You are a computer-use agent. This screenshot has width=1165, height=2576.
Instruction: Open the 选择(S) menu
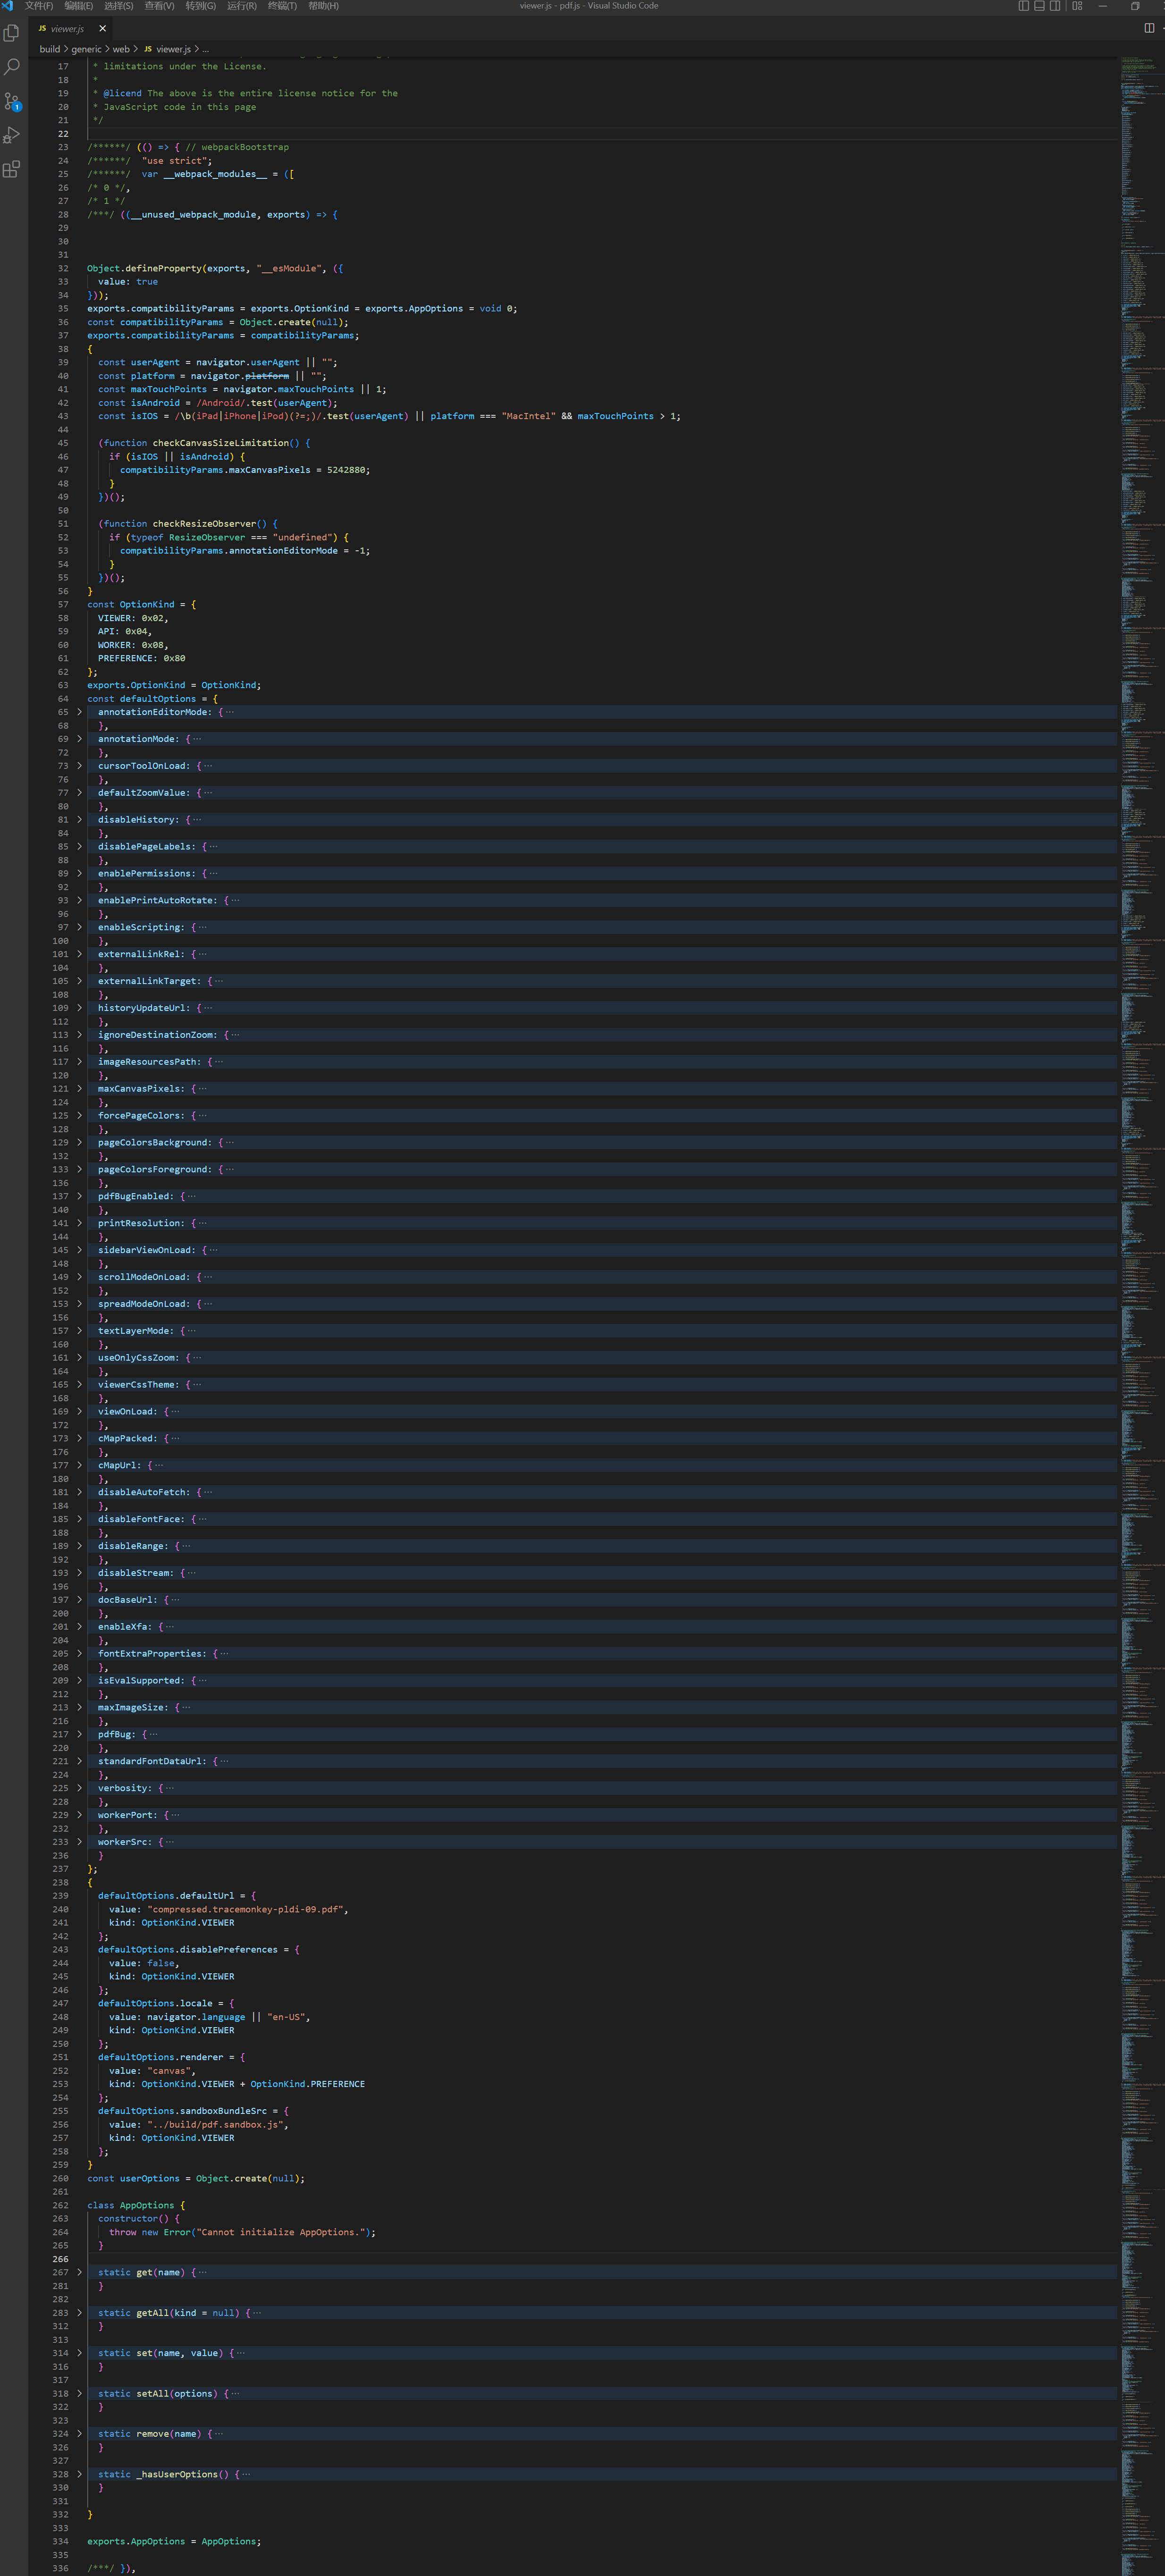118,6
